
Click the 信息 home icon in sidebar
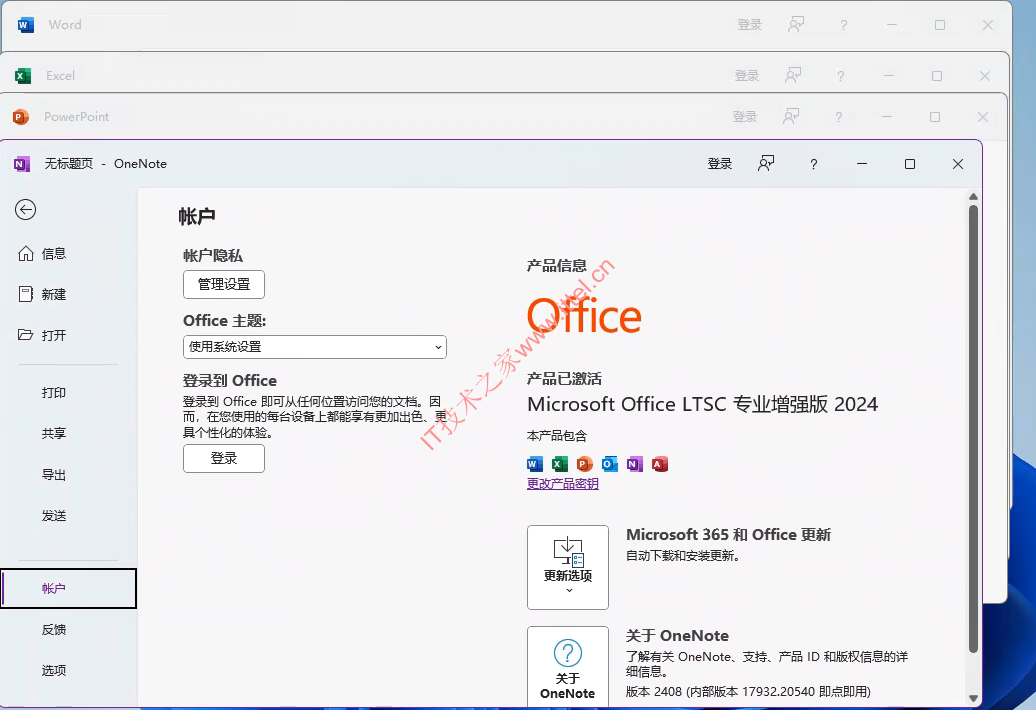(x=26, y=254)
